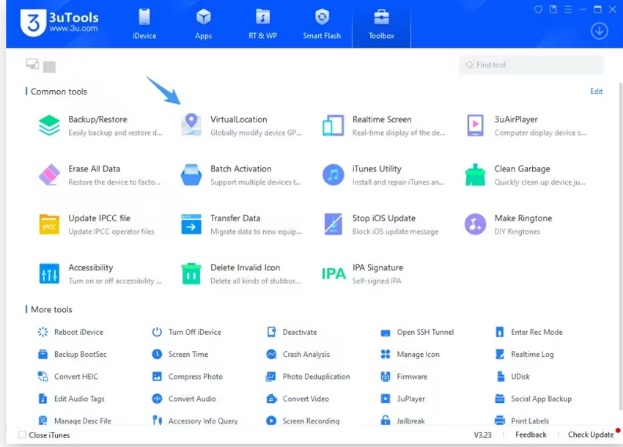This screenshot has height=447, width=623.
Task: Click in the Find tool search field
Action: click(531, 65)
